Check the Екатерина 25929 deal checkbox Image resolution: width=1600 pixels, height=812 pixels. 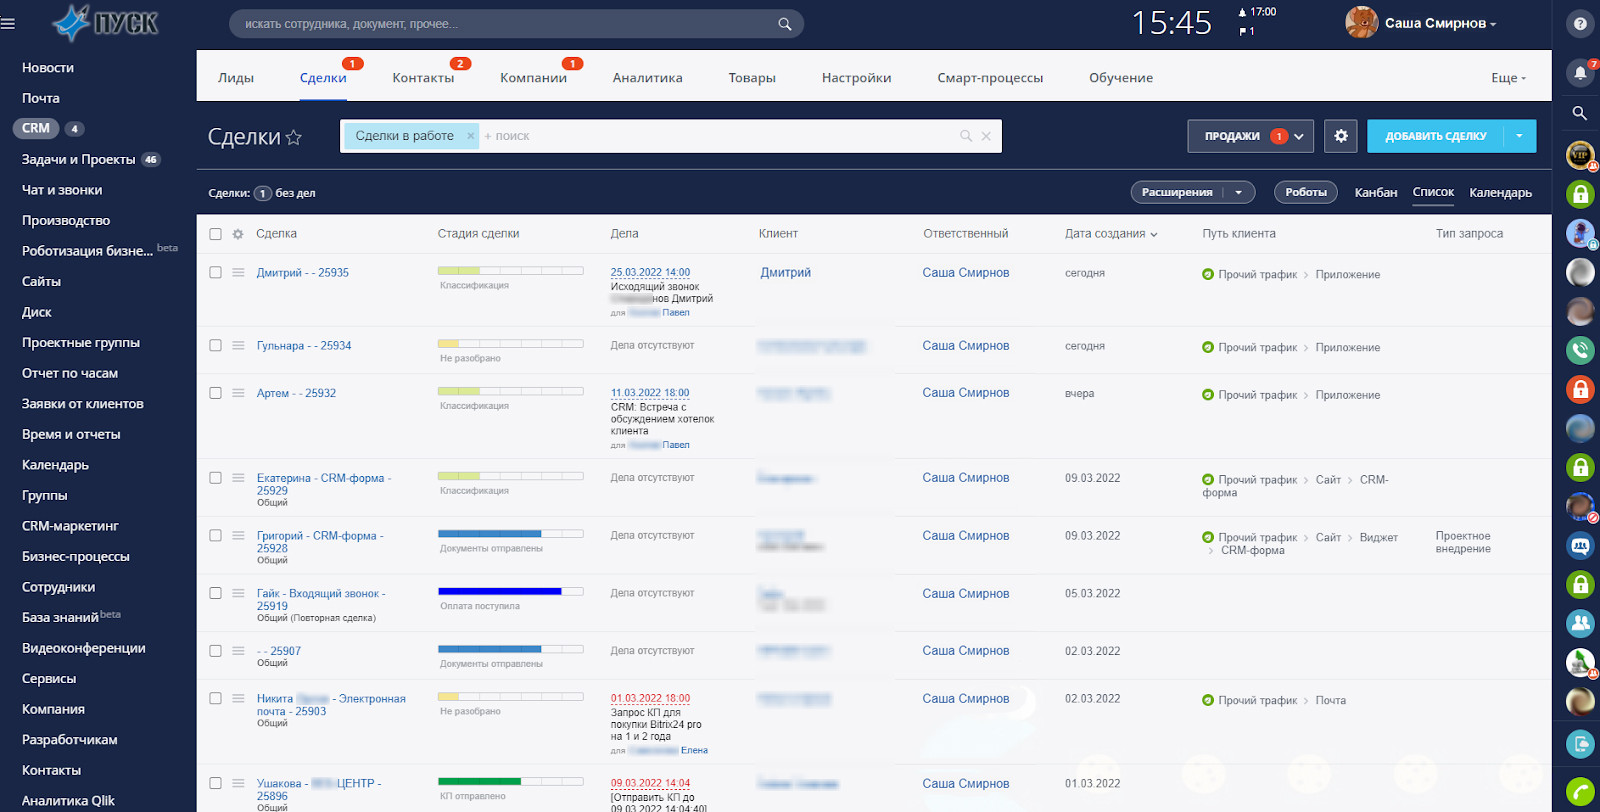(x=215, y=478)
